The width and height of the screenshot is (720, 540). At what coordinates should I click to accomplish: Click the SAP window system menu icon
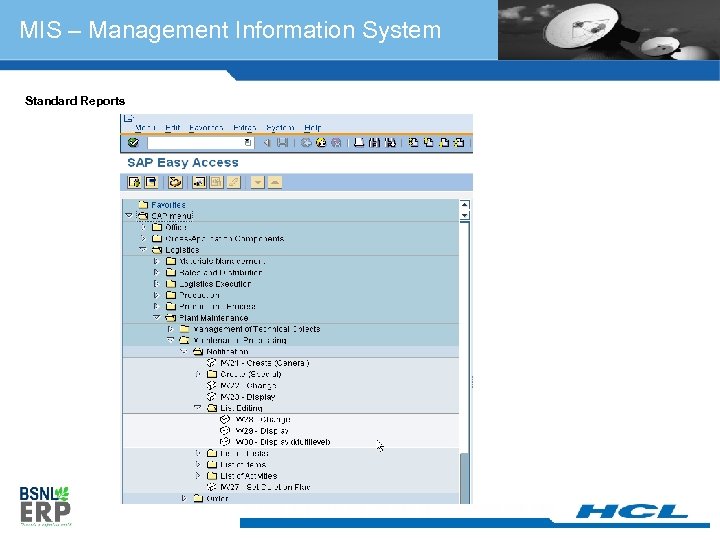(128, 118)
